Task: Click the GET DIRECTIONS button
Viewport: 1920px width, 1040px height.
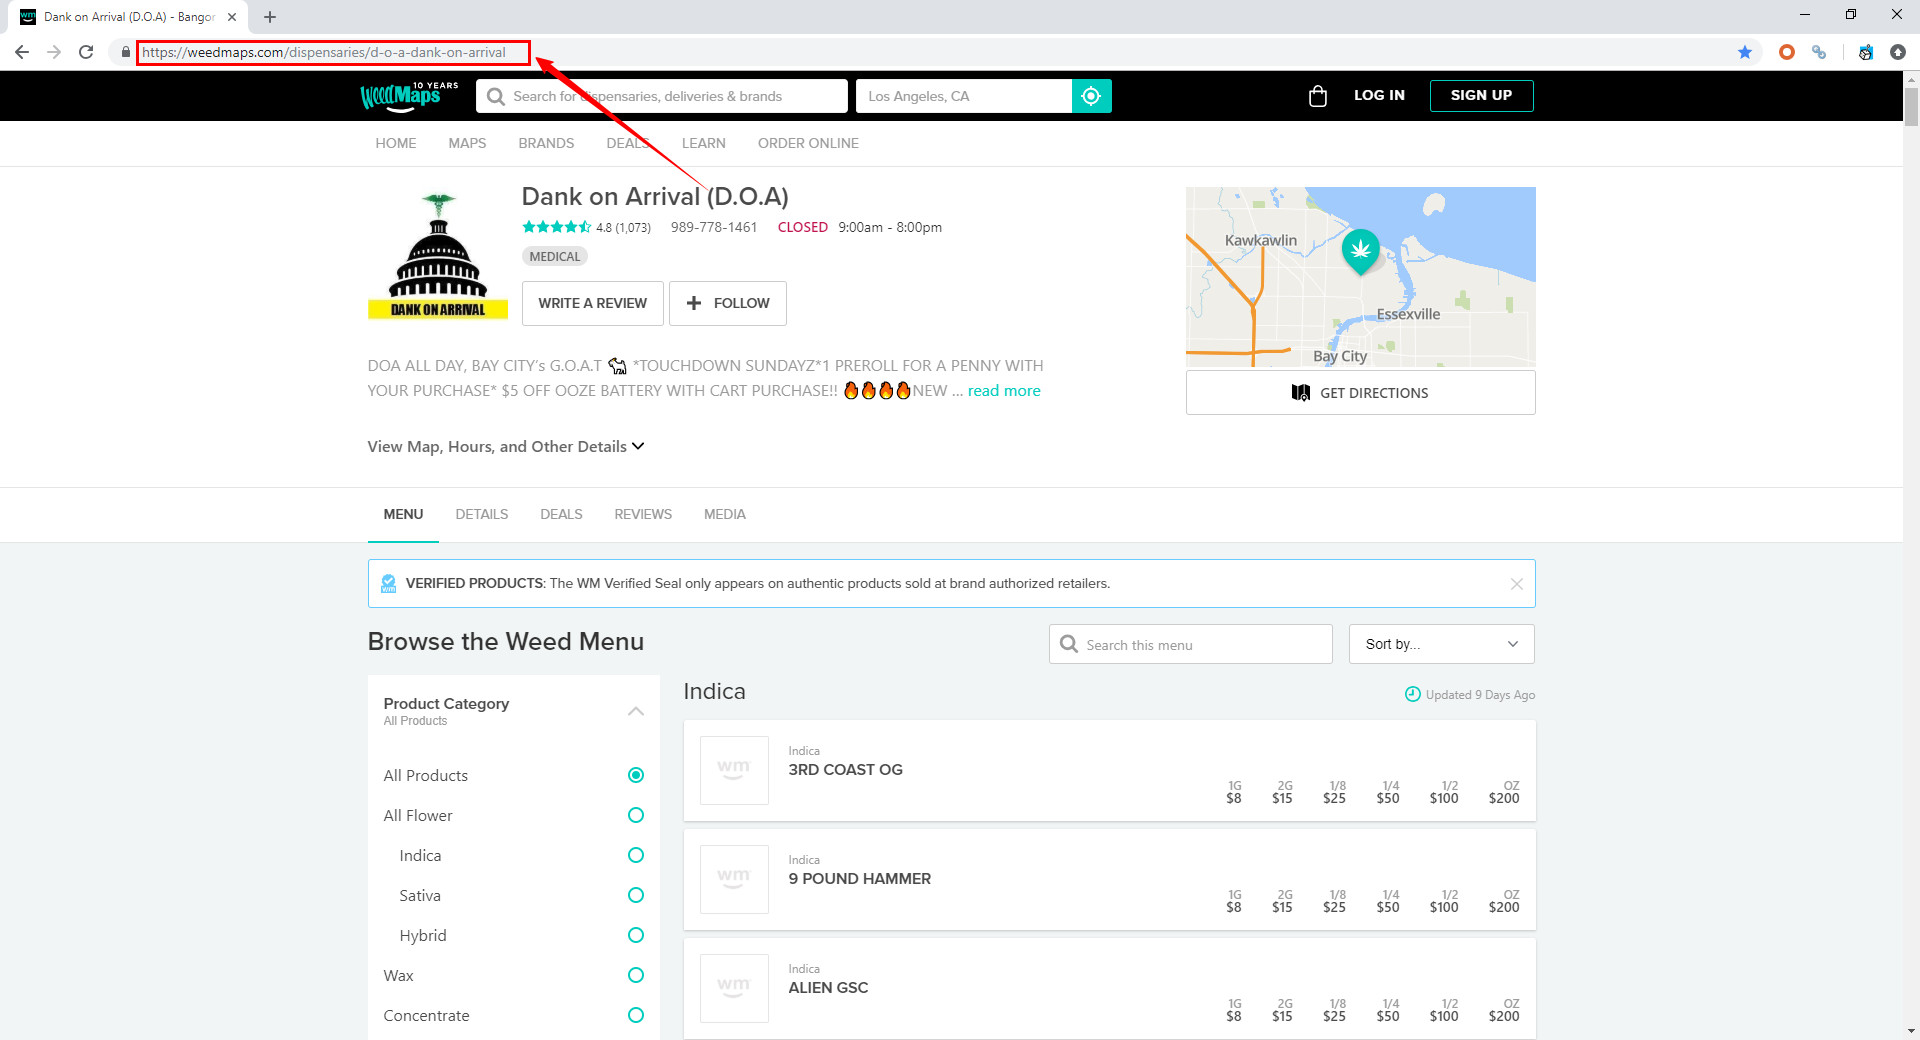Action: point(1361,393)
